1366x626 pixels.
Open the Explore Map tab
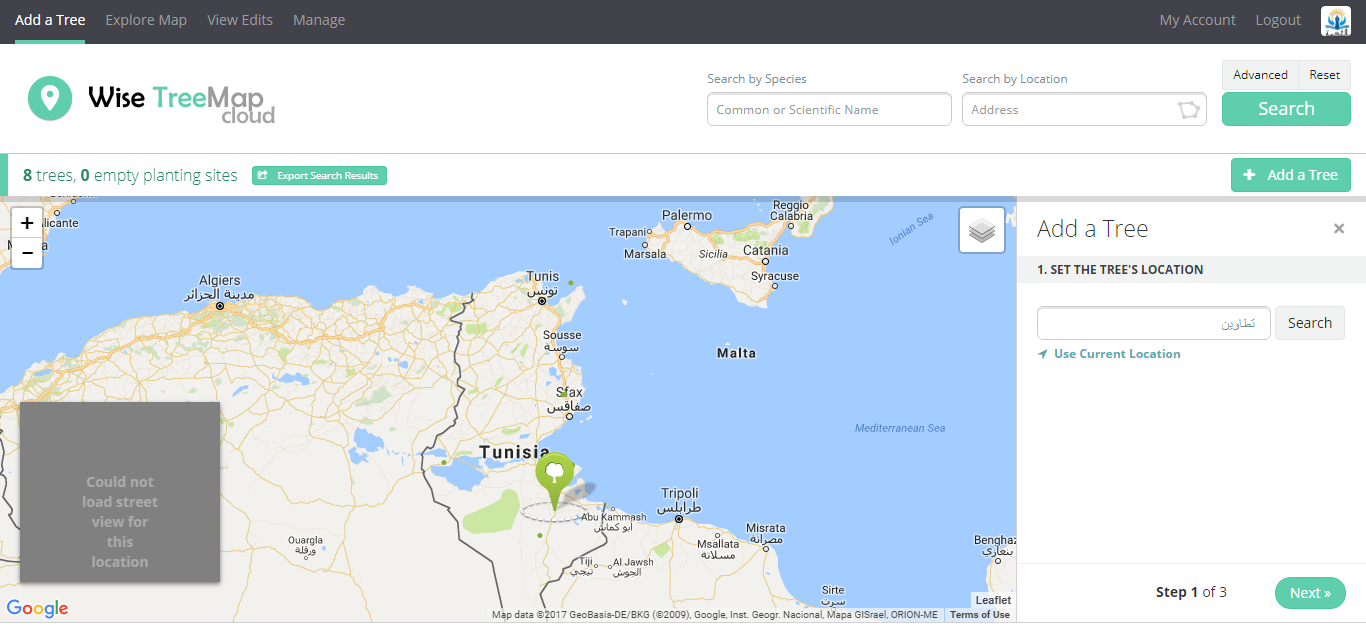point(146,20)
